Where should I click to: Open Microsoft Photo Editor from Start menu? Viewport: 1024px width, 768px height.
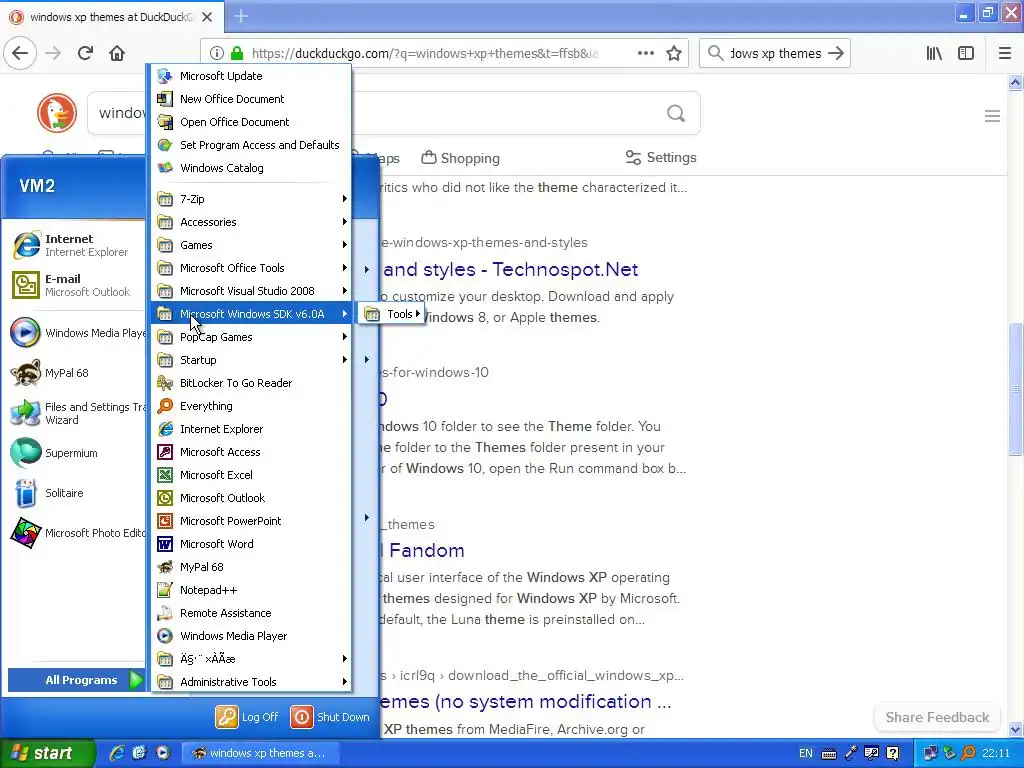76,533
